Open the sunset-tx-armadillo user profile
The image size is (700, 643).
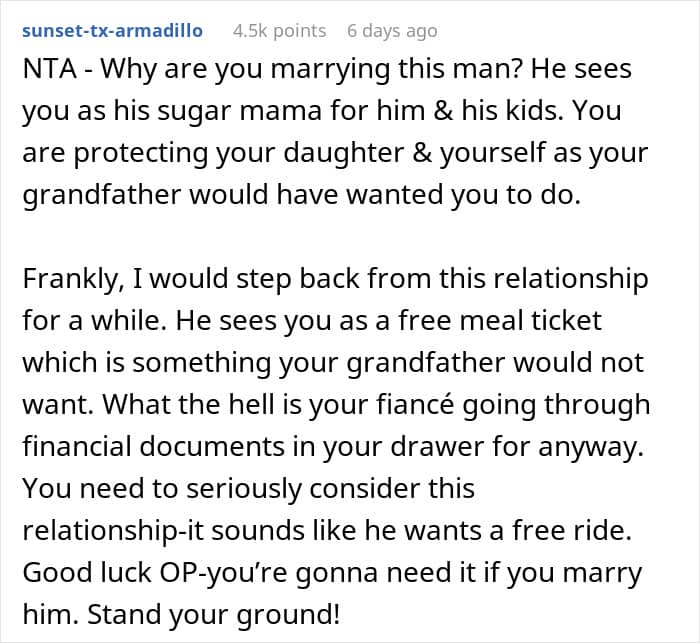point(112,31)
